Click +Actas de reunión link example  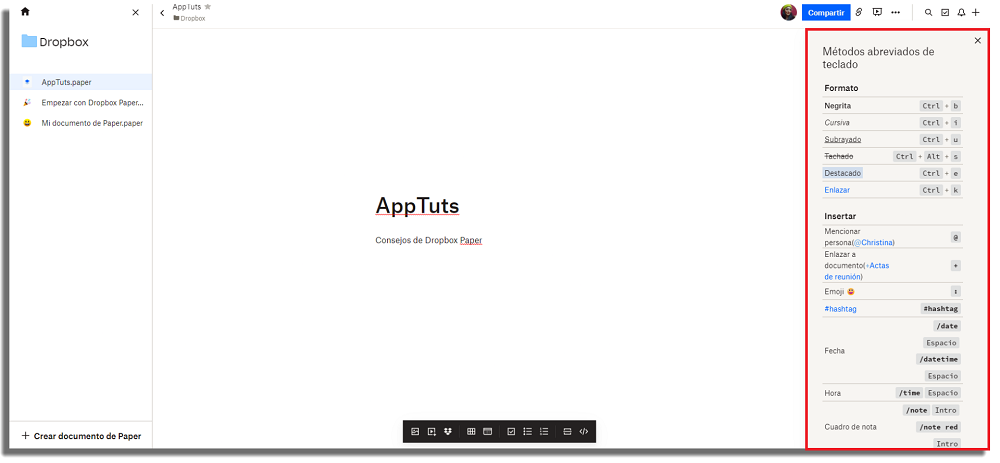click(857, 271)
